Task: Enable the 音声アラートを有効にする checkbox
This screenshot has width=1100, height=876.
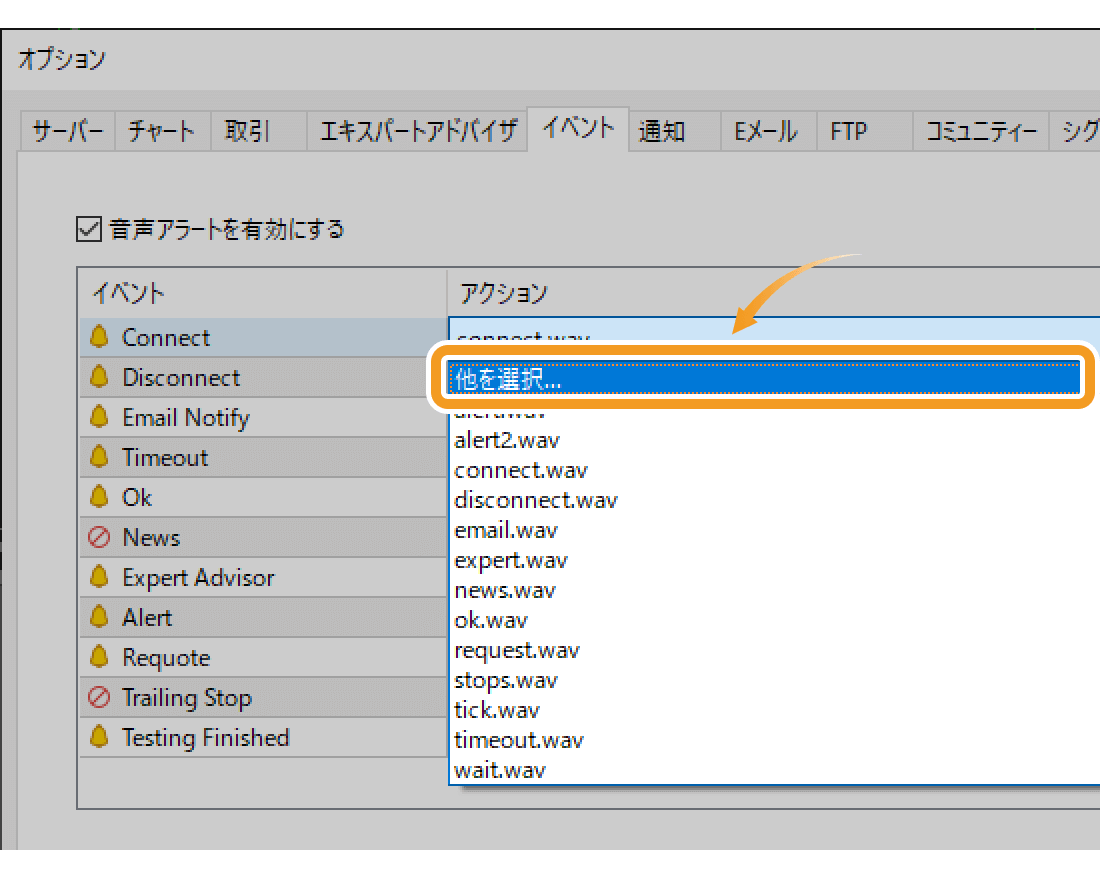Action: coord(87,229)
